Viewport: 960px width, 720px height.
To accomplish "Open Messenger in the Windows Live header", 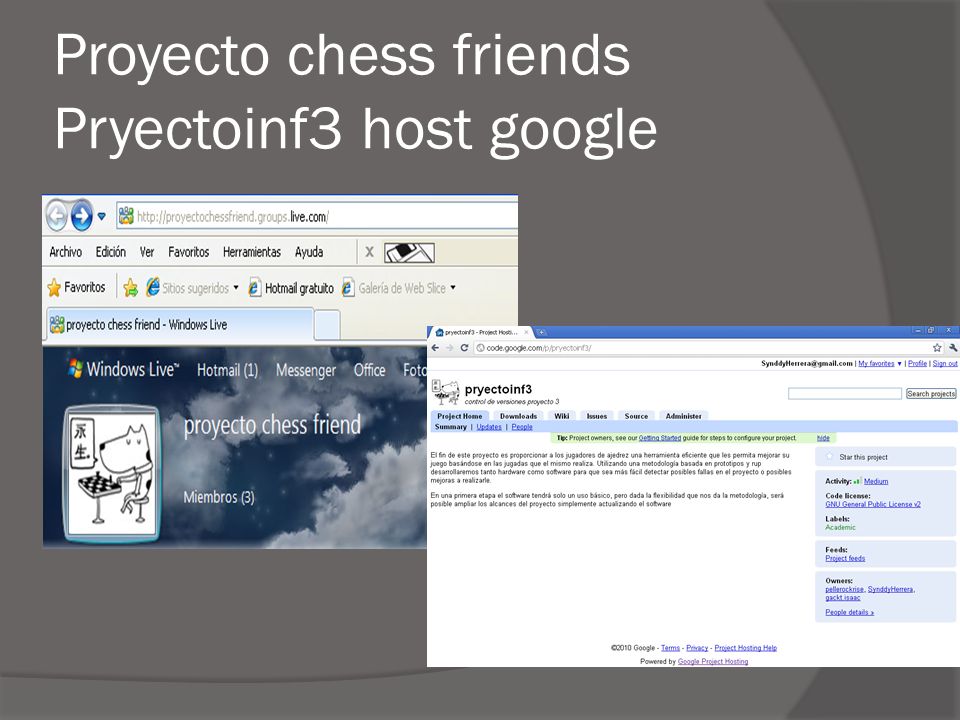I will [x=306, y=370].
